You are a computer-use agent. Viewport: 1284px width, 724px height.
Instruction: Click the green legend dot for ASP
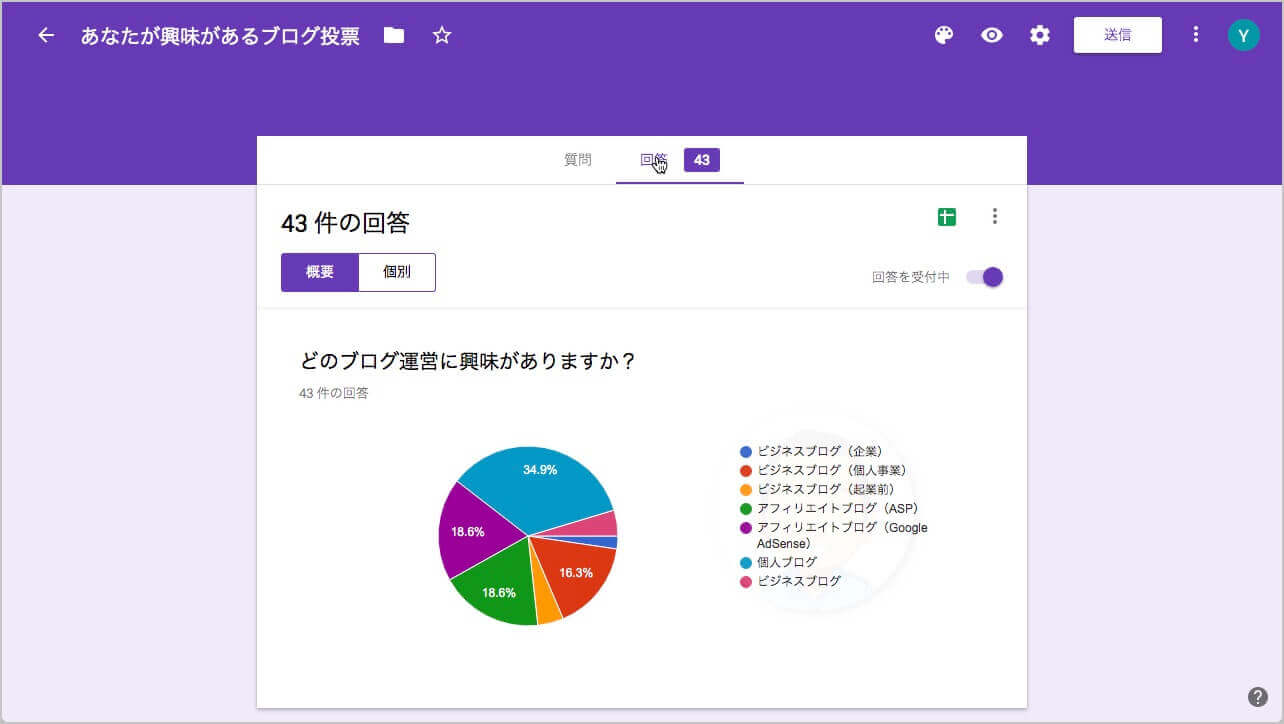click(746, 509)
